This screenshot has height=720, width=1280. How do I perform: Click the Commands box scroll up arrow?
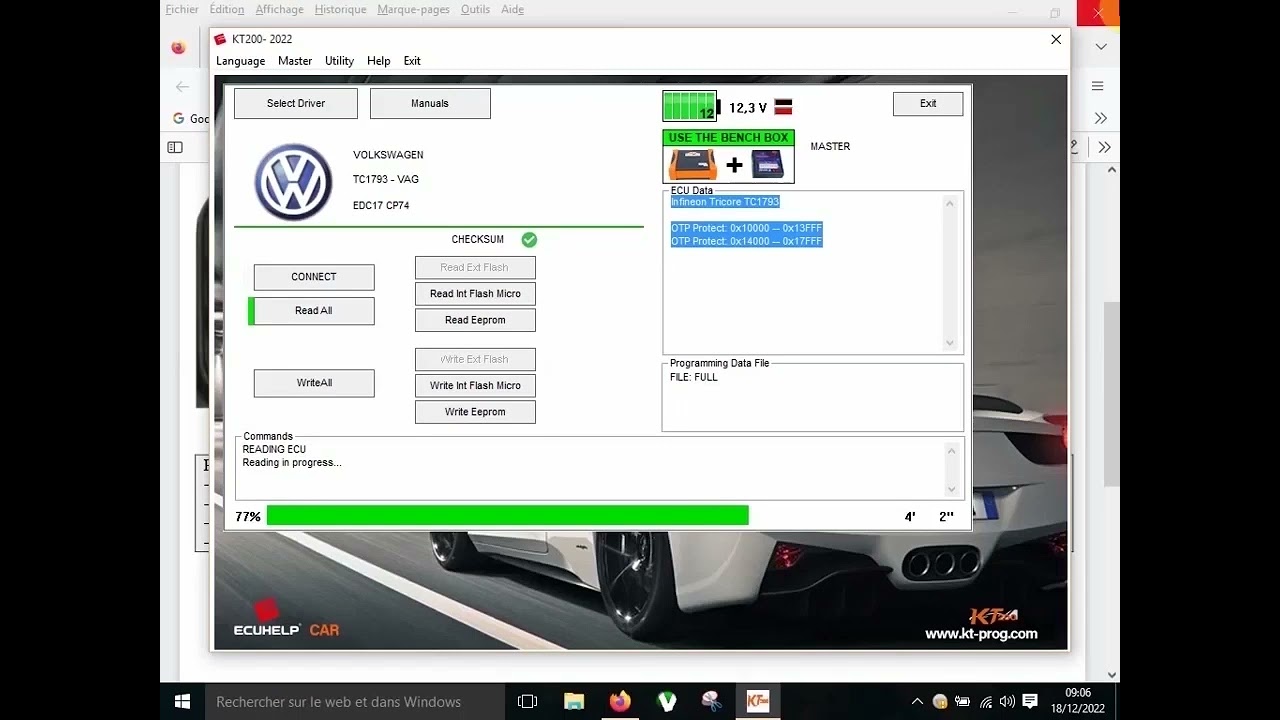tap(951, 451)
